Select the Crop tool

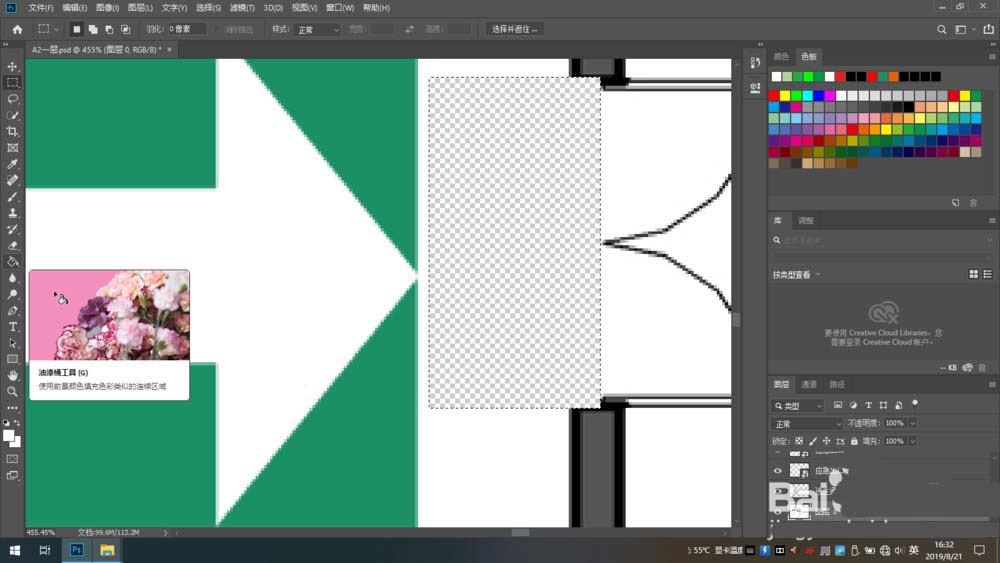(13, 132)
